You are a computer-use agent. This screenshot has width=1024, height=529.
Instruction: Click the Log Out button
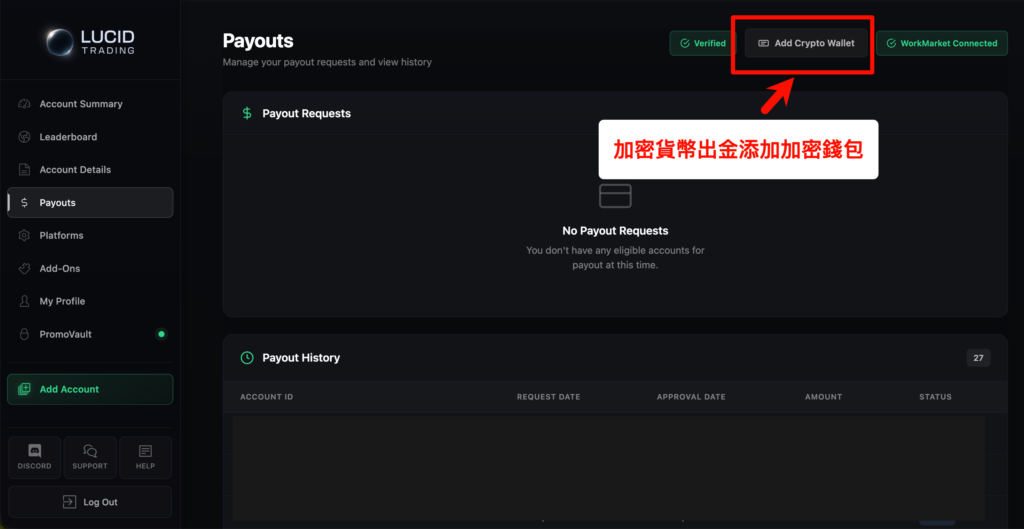(90, 502)
